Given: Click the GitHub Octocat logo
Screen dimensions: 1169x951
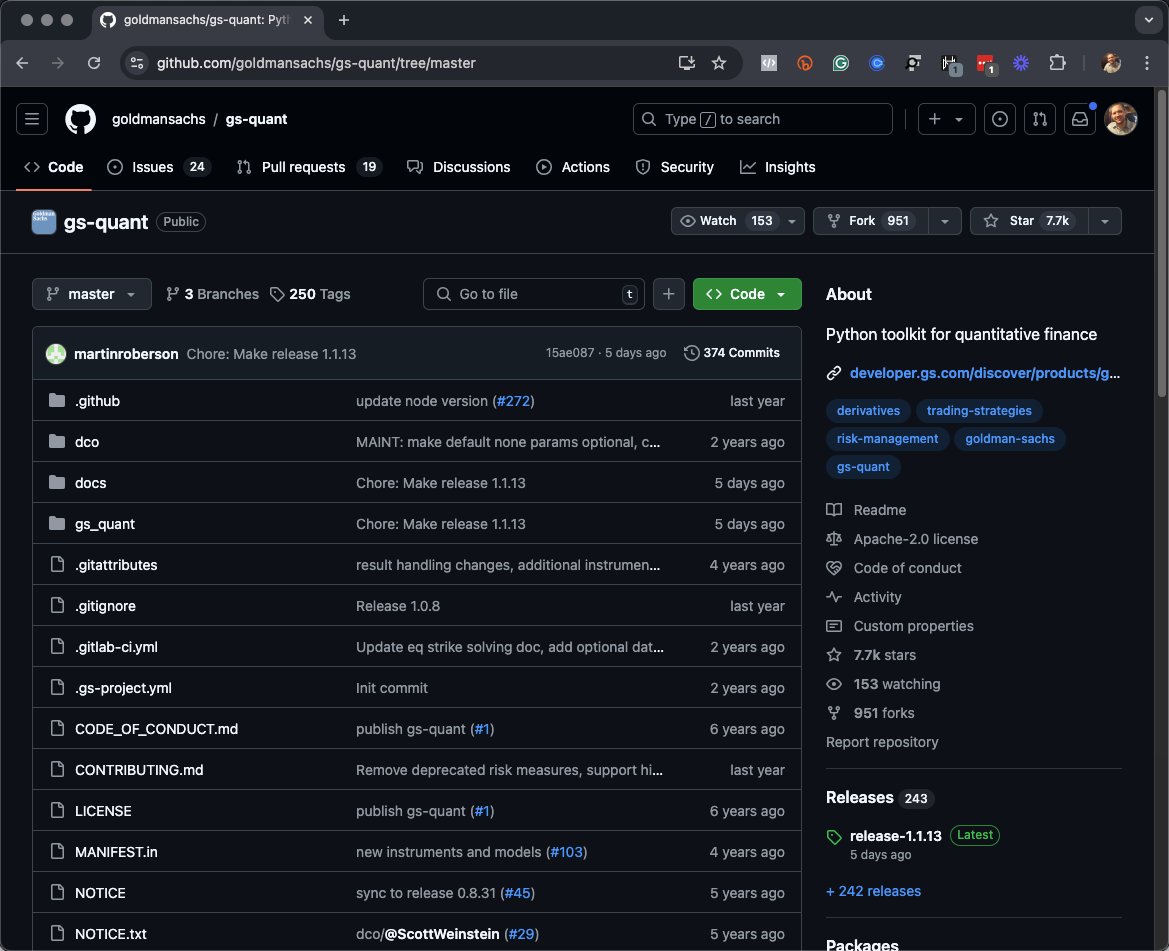Looking at the screenshot, I should point(81,119).
